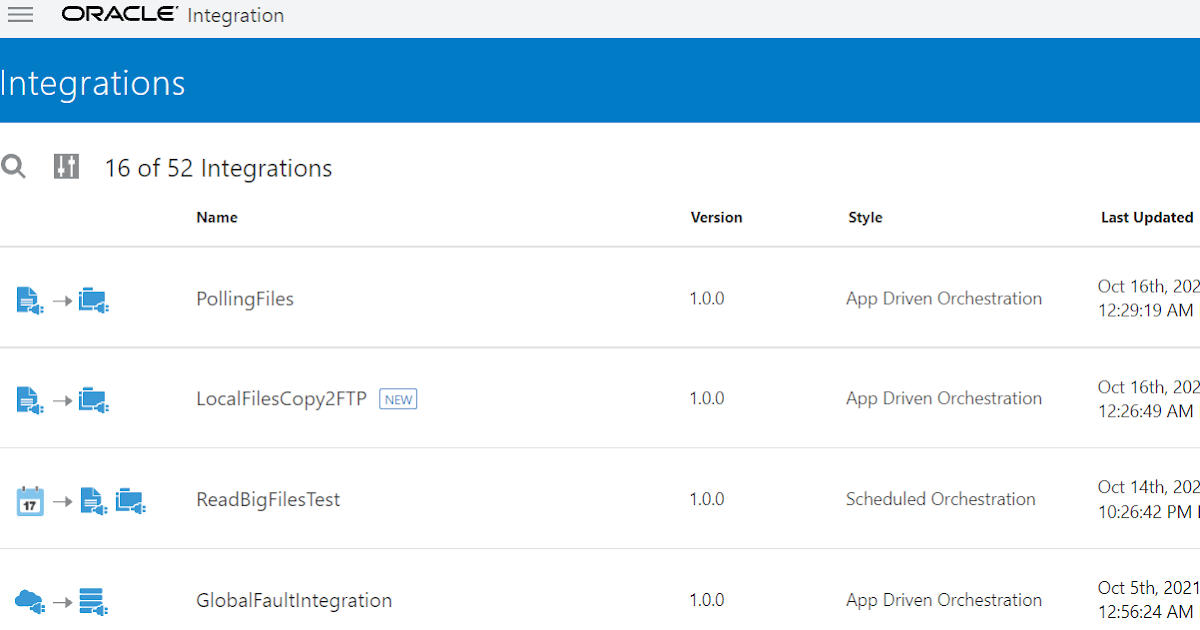Sort by the Style column header
This screenshot has width=1200, height=630.
[865, 217]
